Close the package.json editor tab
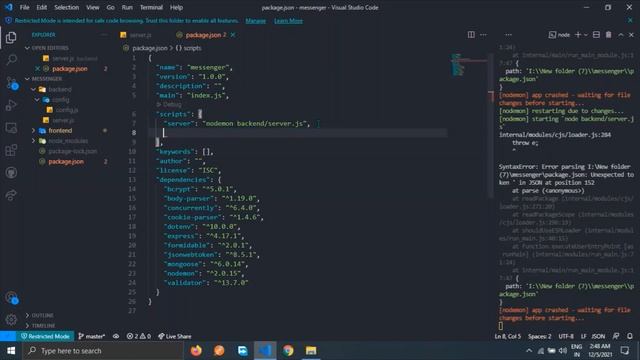640x360 pixels. point(233,35)
